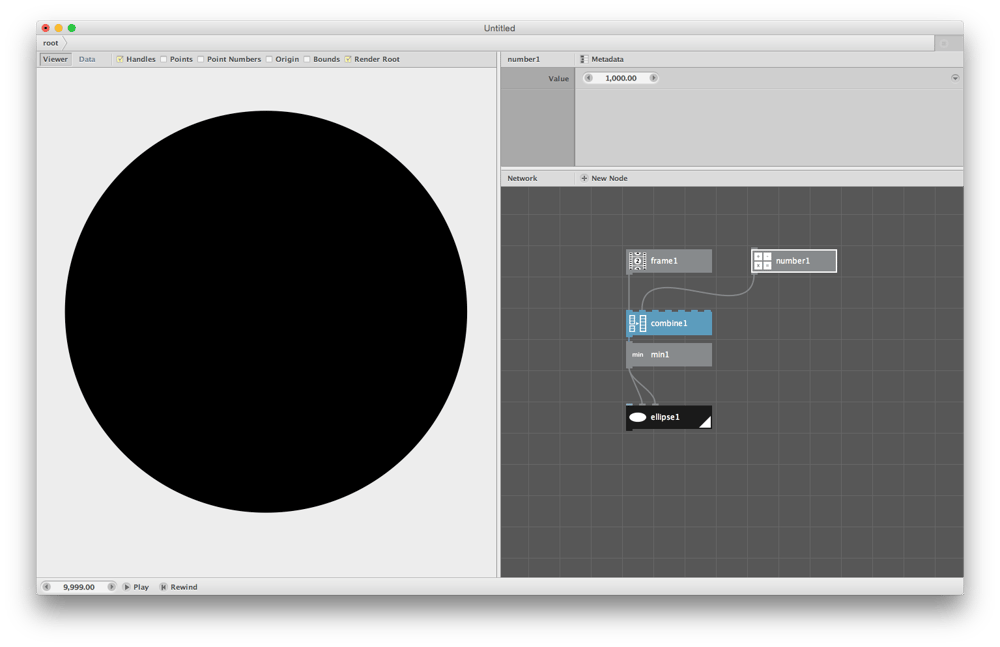Increase the Value field with right arrow
The height and width of the screenshot is (647, 1000).
pos(653,78)
